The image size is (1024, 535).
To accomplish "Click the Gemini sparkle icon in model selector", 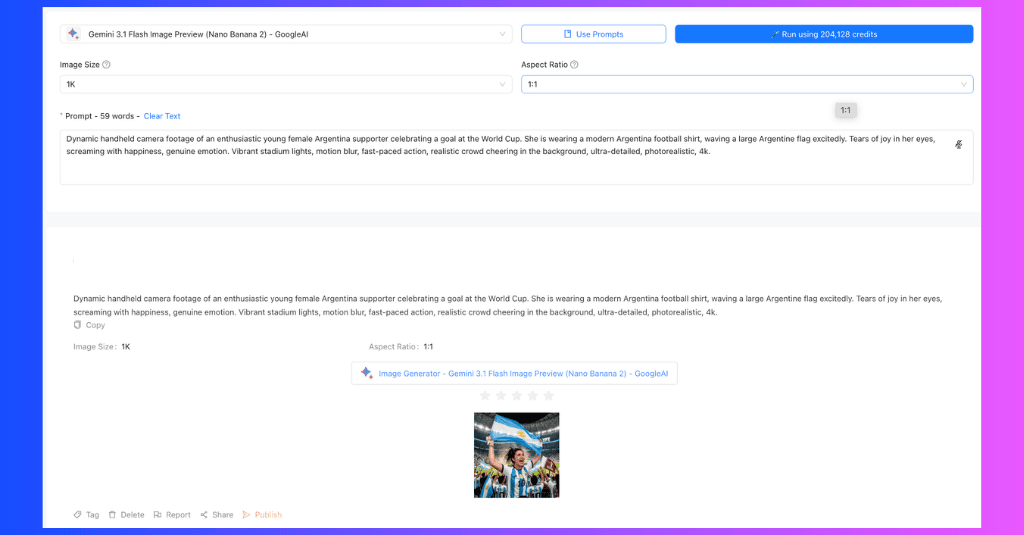I will (x=73, y=34).
